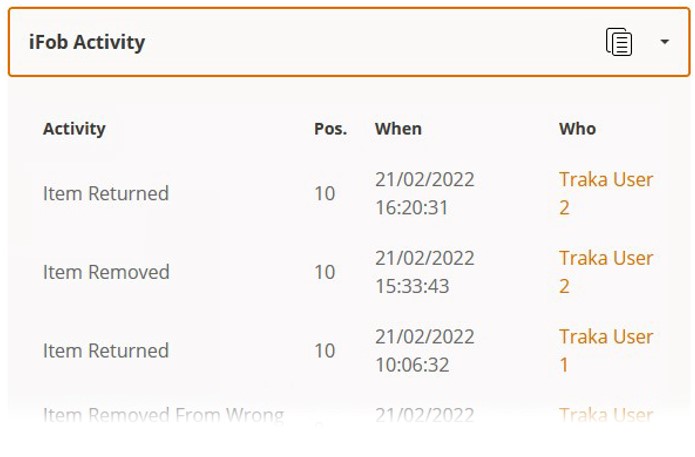Click the copy icon in iFob Activity header
The image size is (695, 457).
tap(619, 42)
